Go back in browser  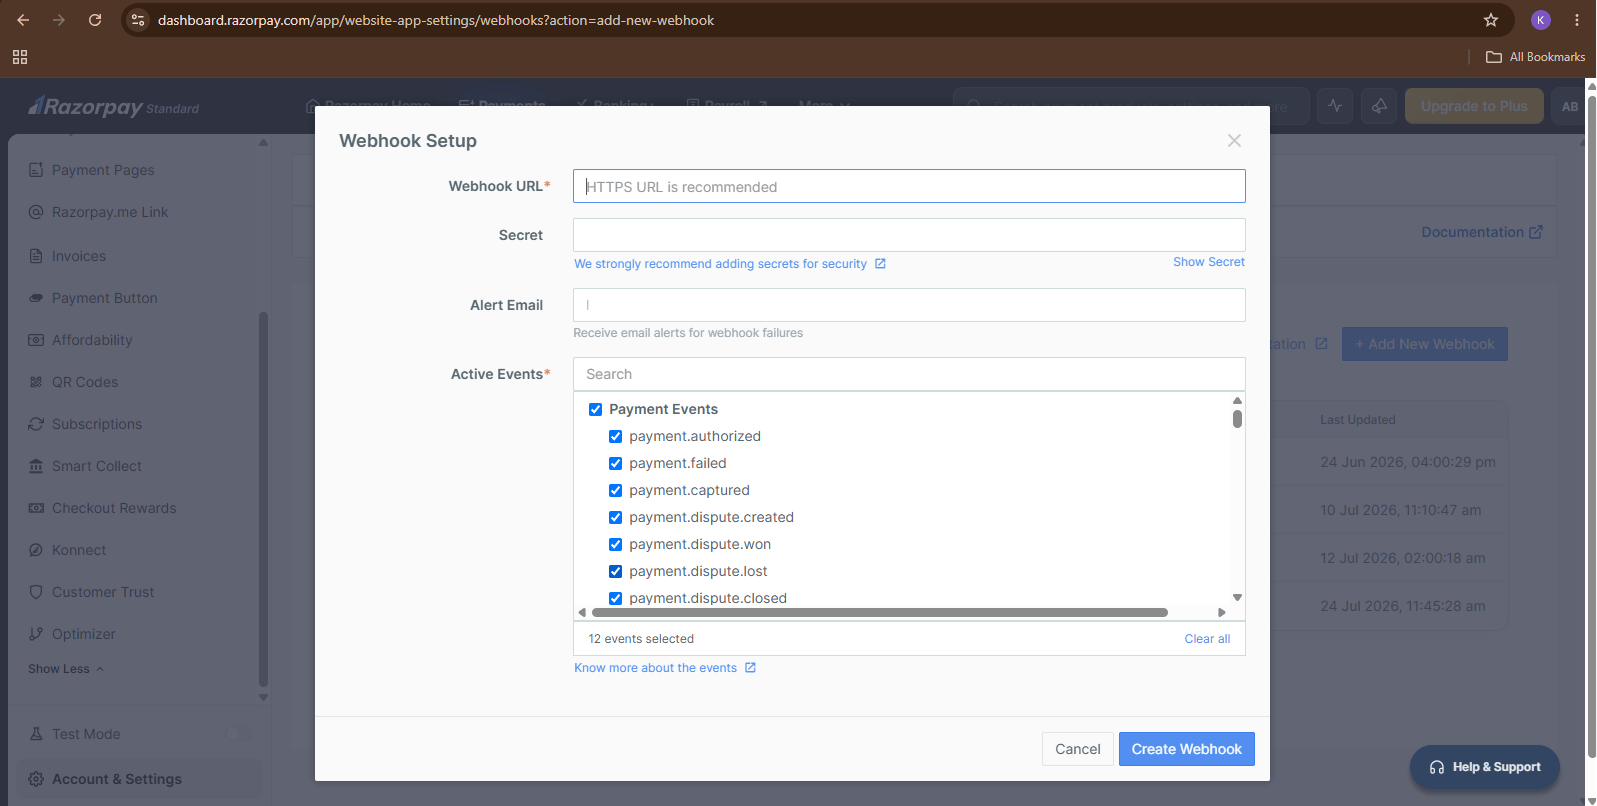click(23, 20)
